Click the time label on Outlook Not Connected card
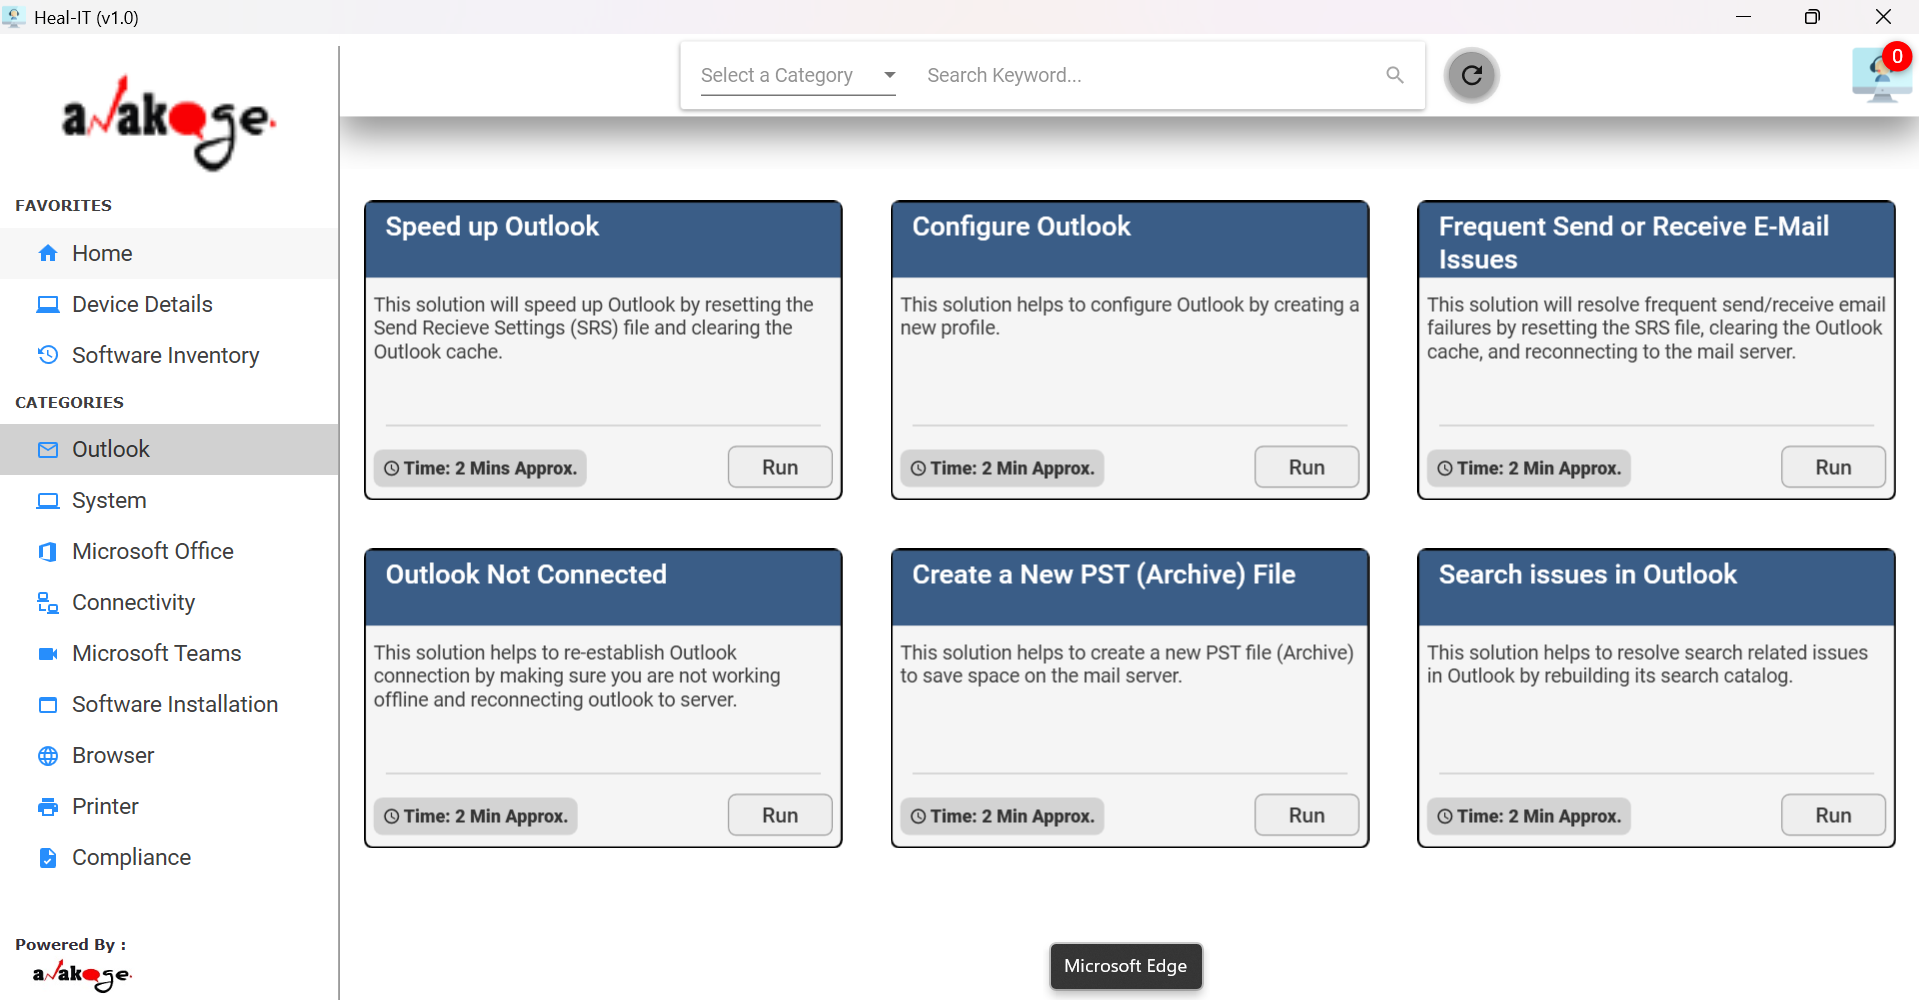 click(x=476, y=816)
